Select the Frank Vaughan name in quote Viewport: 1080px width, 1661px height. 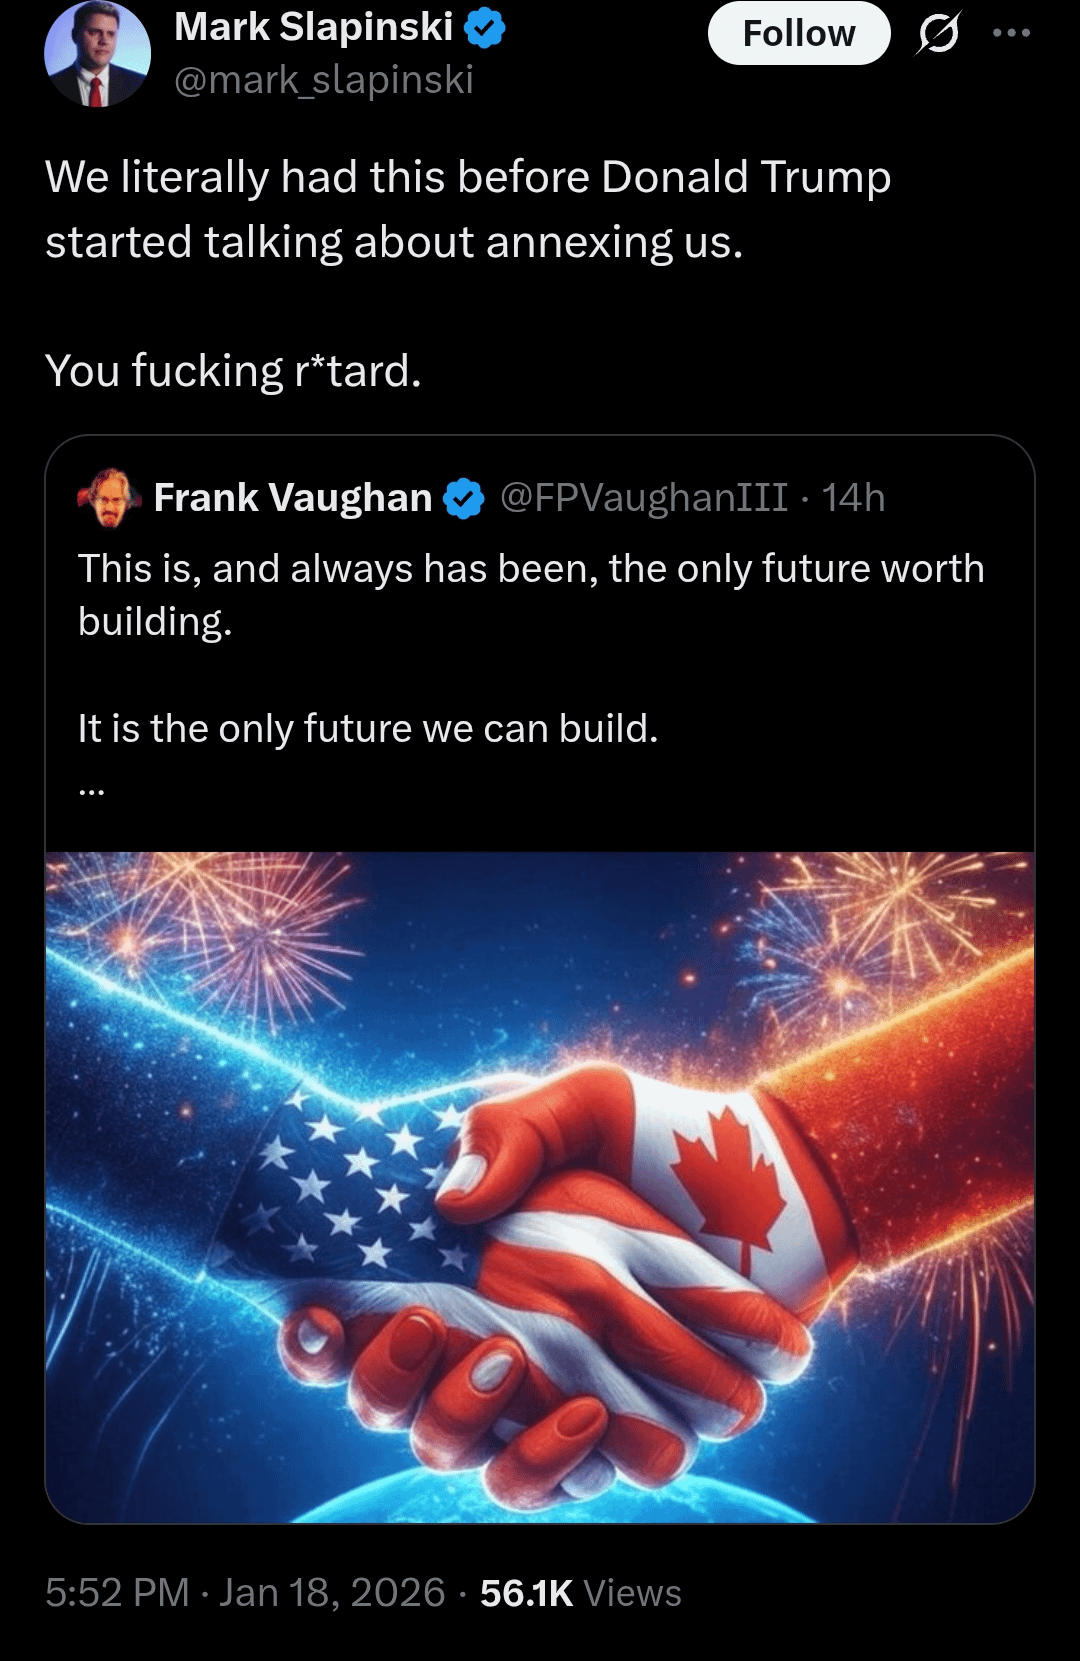pos(292,498)
